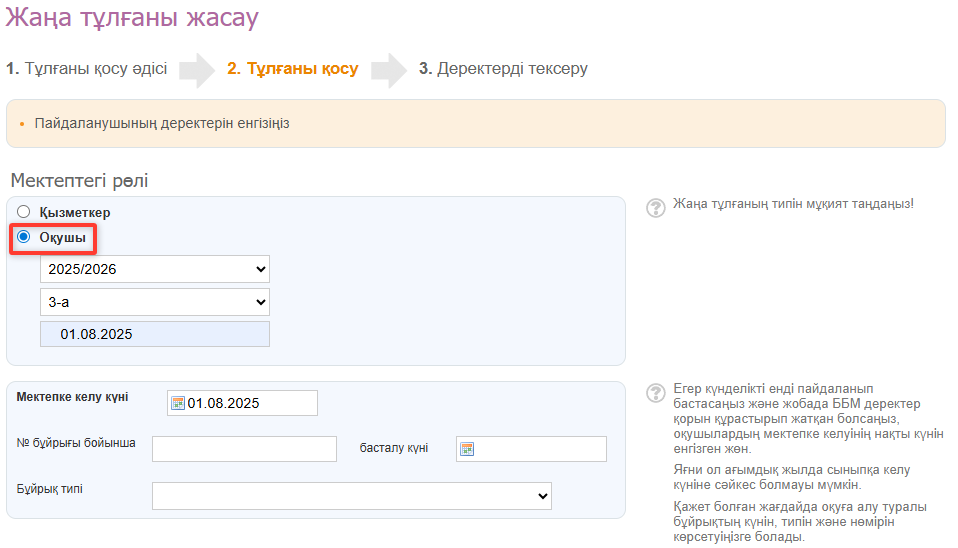This screenshot has width=958, height=548.
Task: Go to step 1 Тұлғаны қосу әдісі
Action: (x=86, y=69)
